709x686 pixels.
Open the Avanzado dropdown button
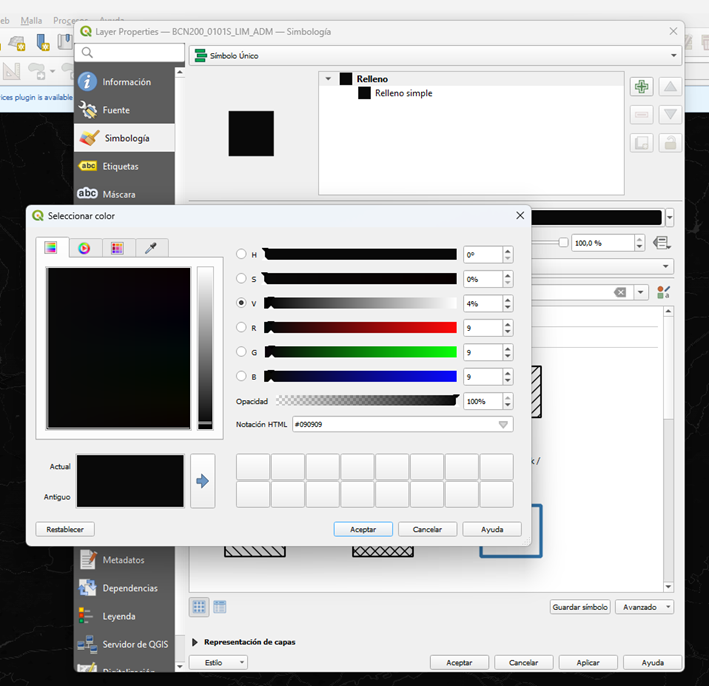(644, 607)
